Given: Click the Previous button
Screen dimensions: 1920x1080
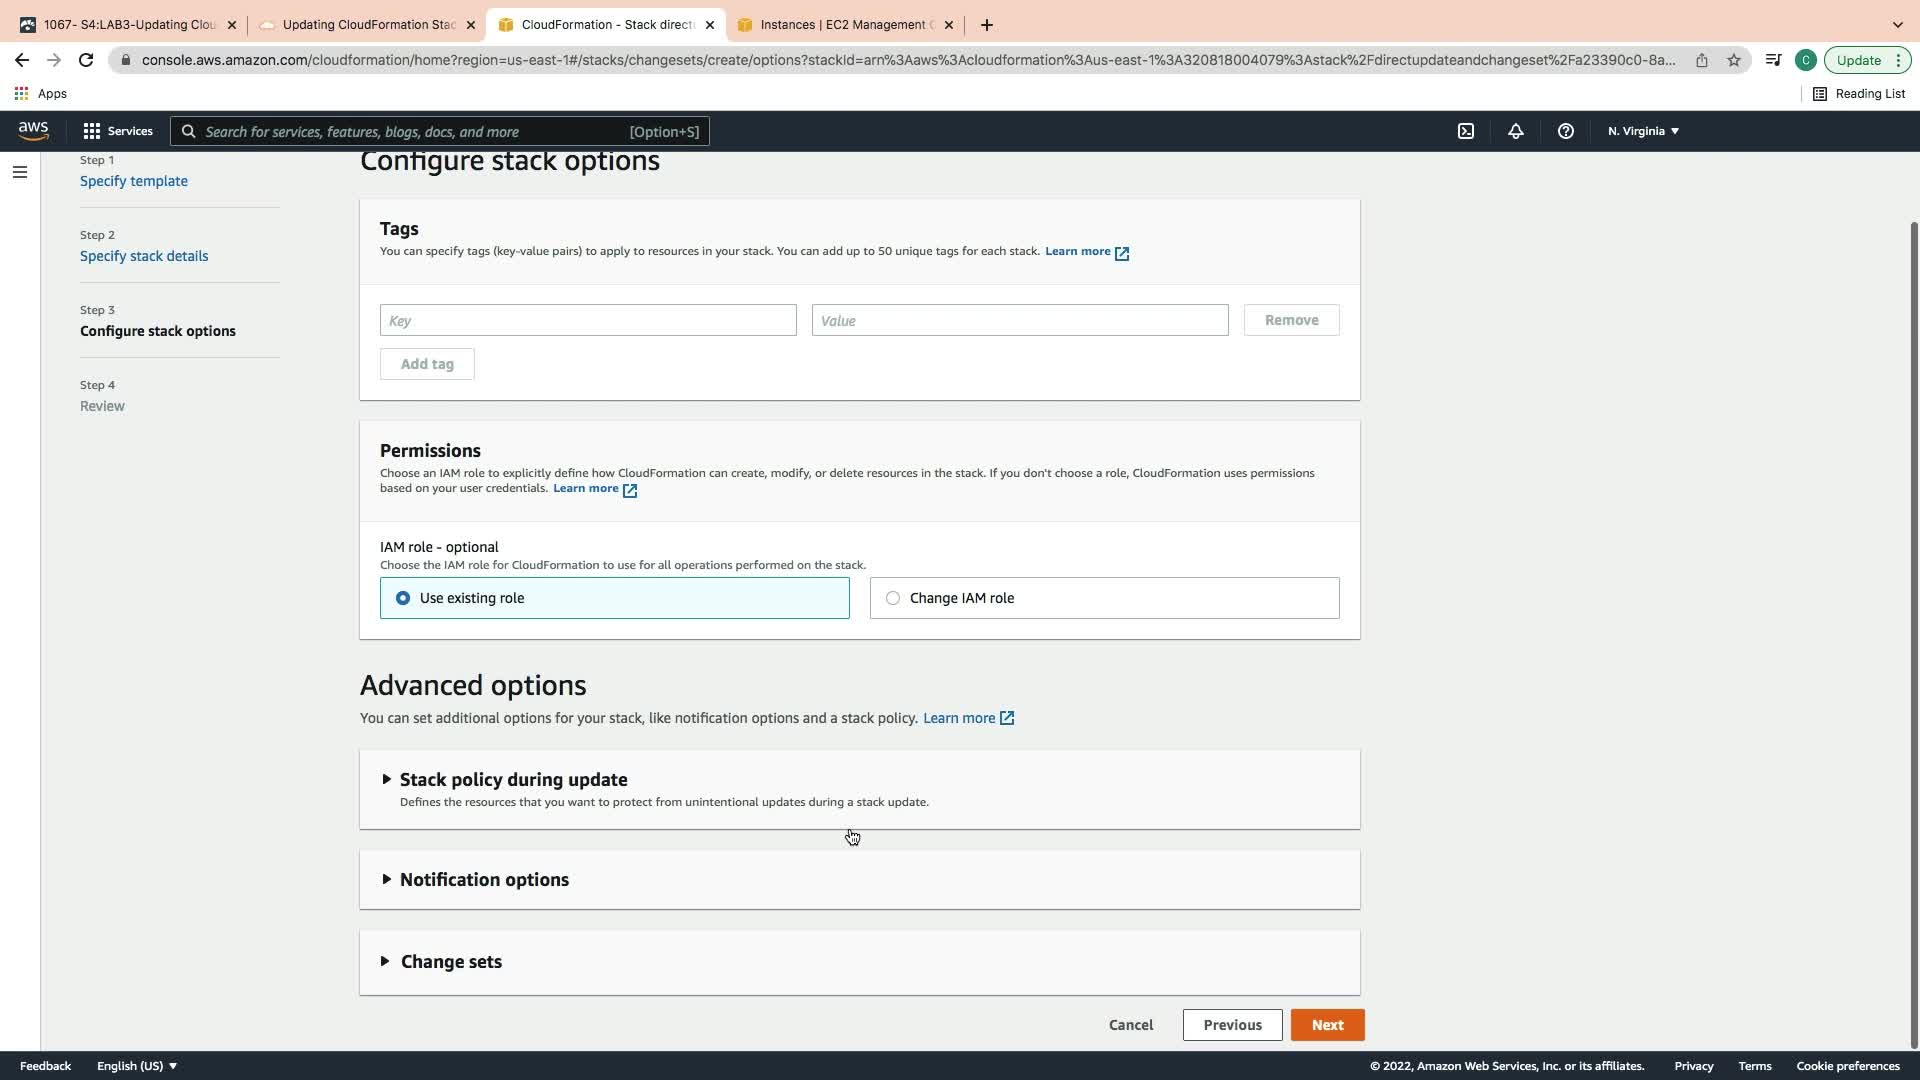Looking at the screenshot, I should coord(1232,1025).
